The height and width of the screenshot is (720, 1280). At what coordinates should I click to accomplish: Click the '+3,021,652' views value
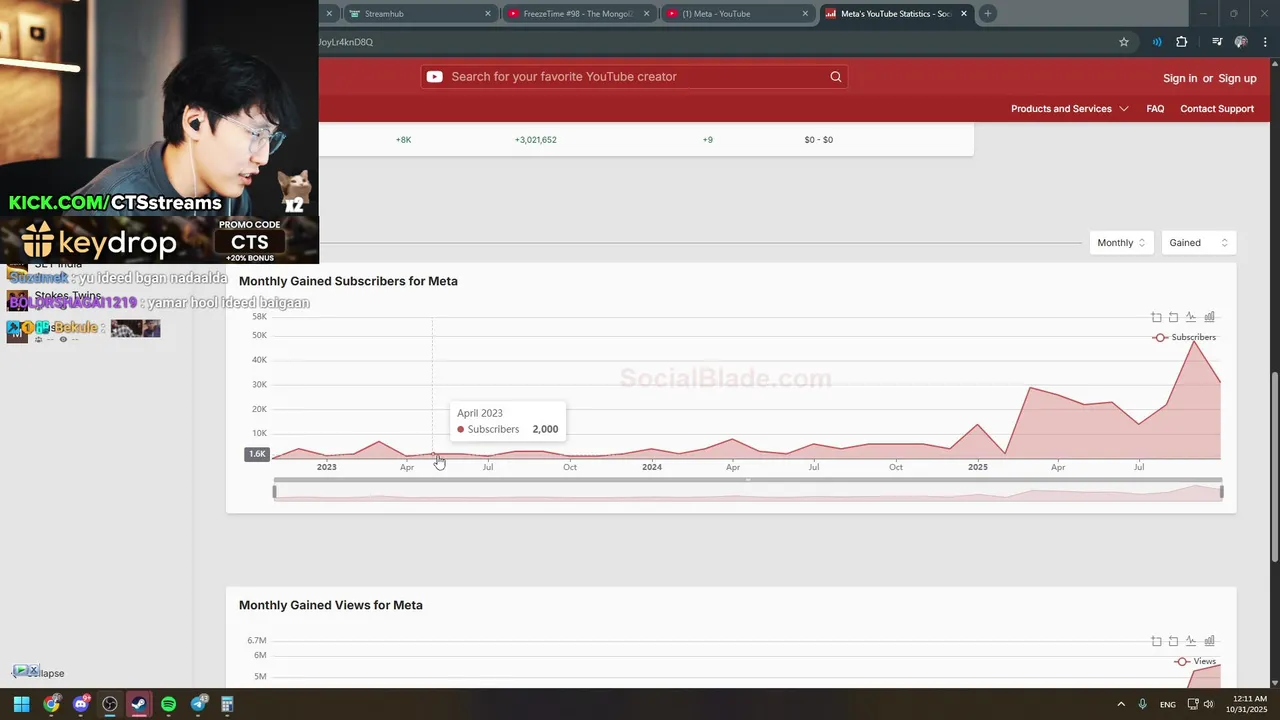[x=536, y=140]
